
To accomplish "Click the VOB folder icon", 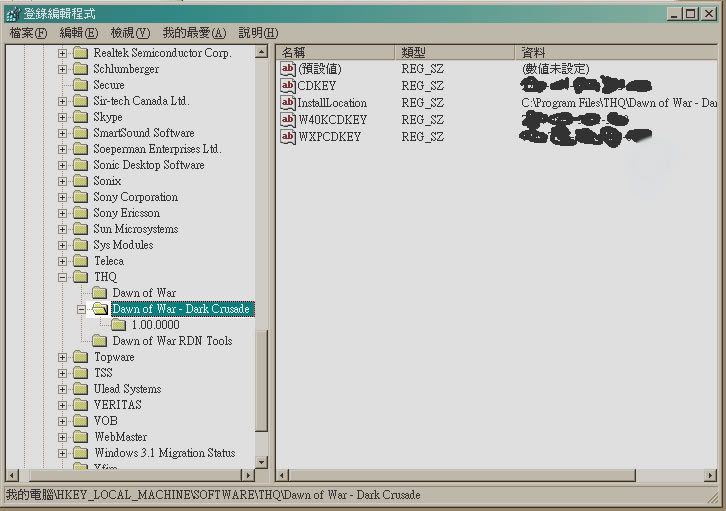I will (81, 421).
